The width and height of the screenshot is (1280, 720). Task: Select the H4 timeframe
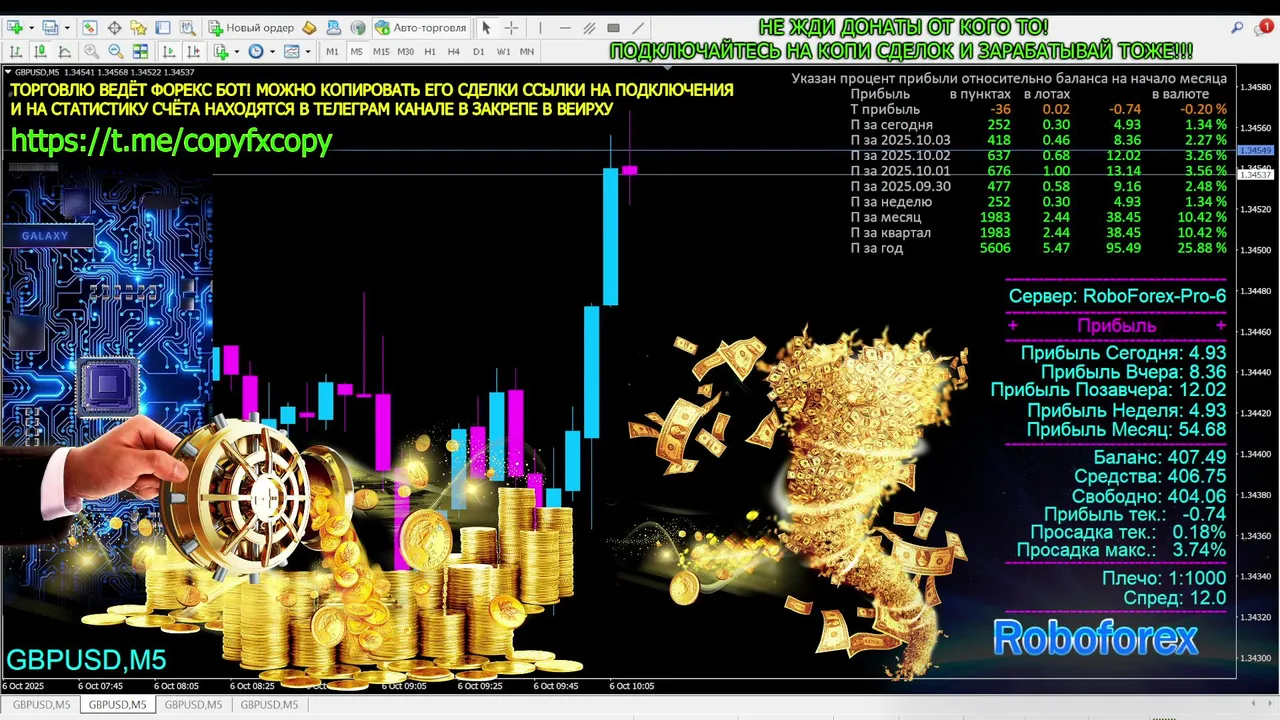(454, 52)
